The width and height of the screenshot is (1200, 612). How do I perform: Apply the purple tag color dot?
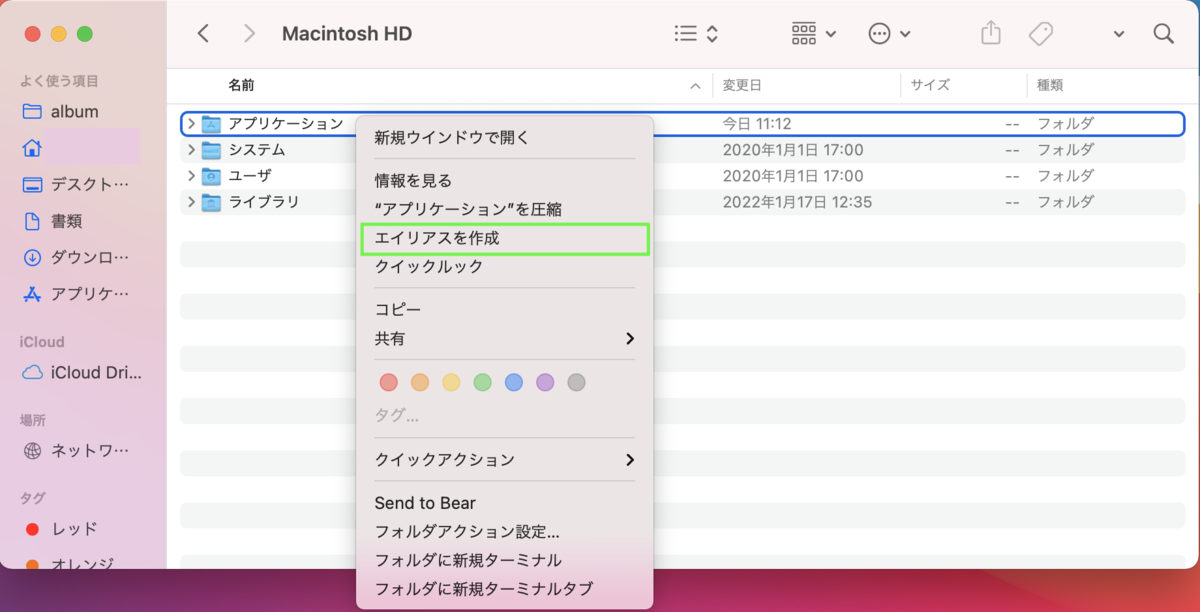pos(545,382)
